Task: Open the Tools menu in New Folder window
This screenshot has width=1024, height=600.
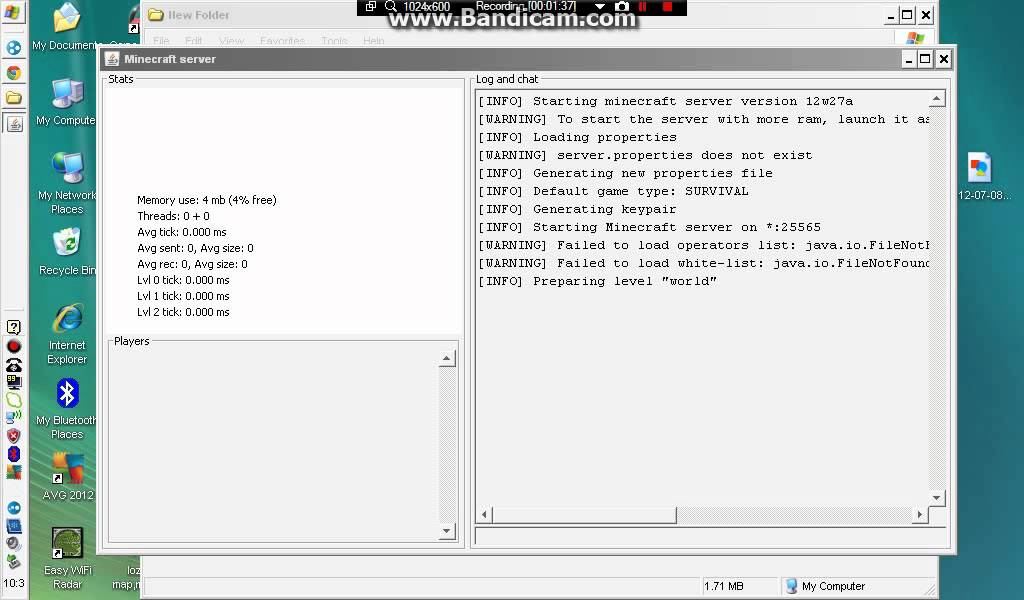Action: click(334, 40)
